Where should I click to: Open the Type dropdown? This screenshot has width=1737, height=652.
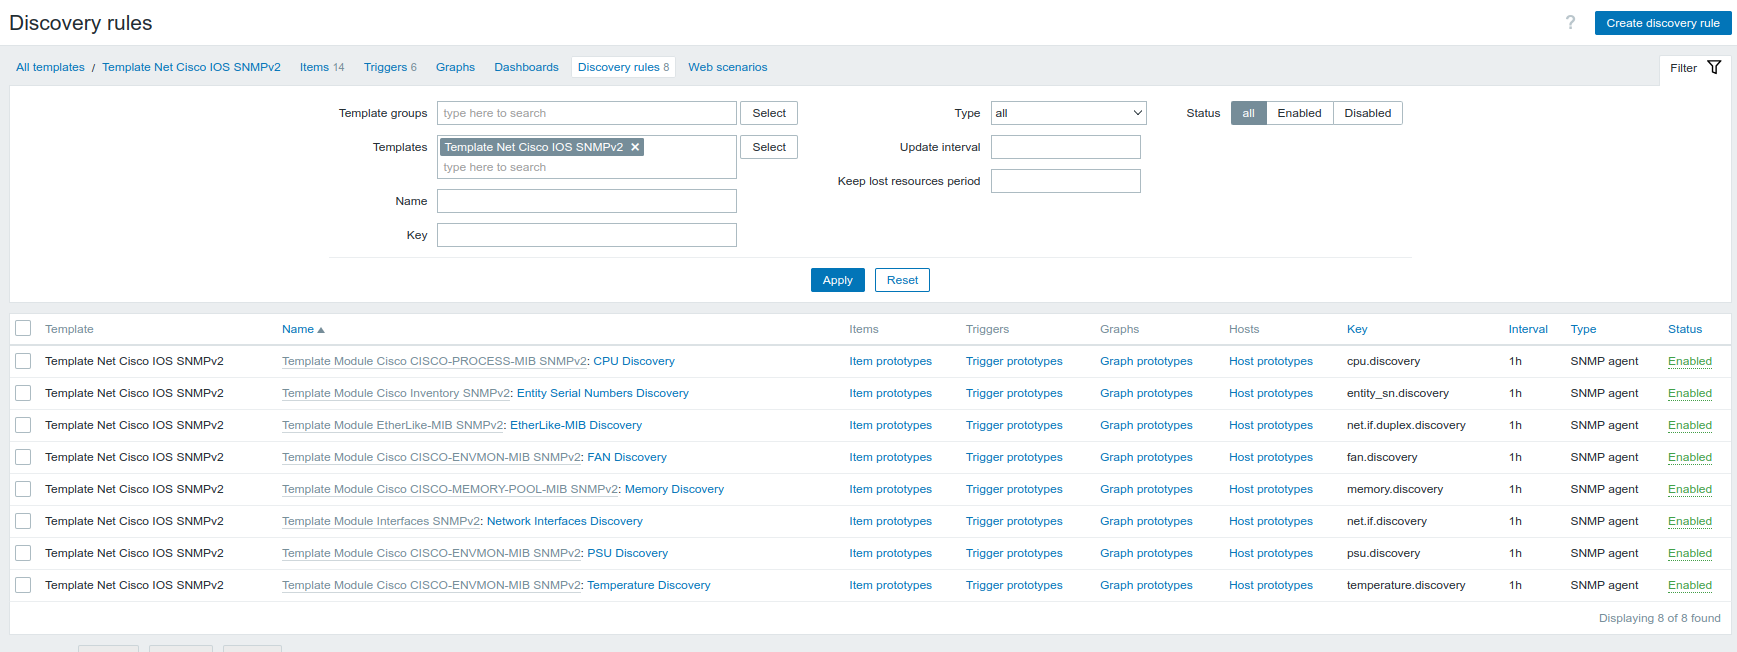(x=1068, y=113)
